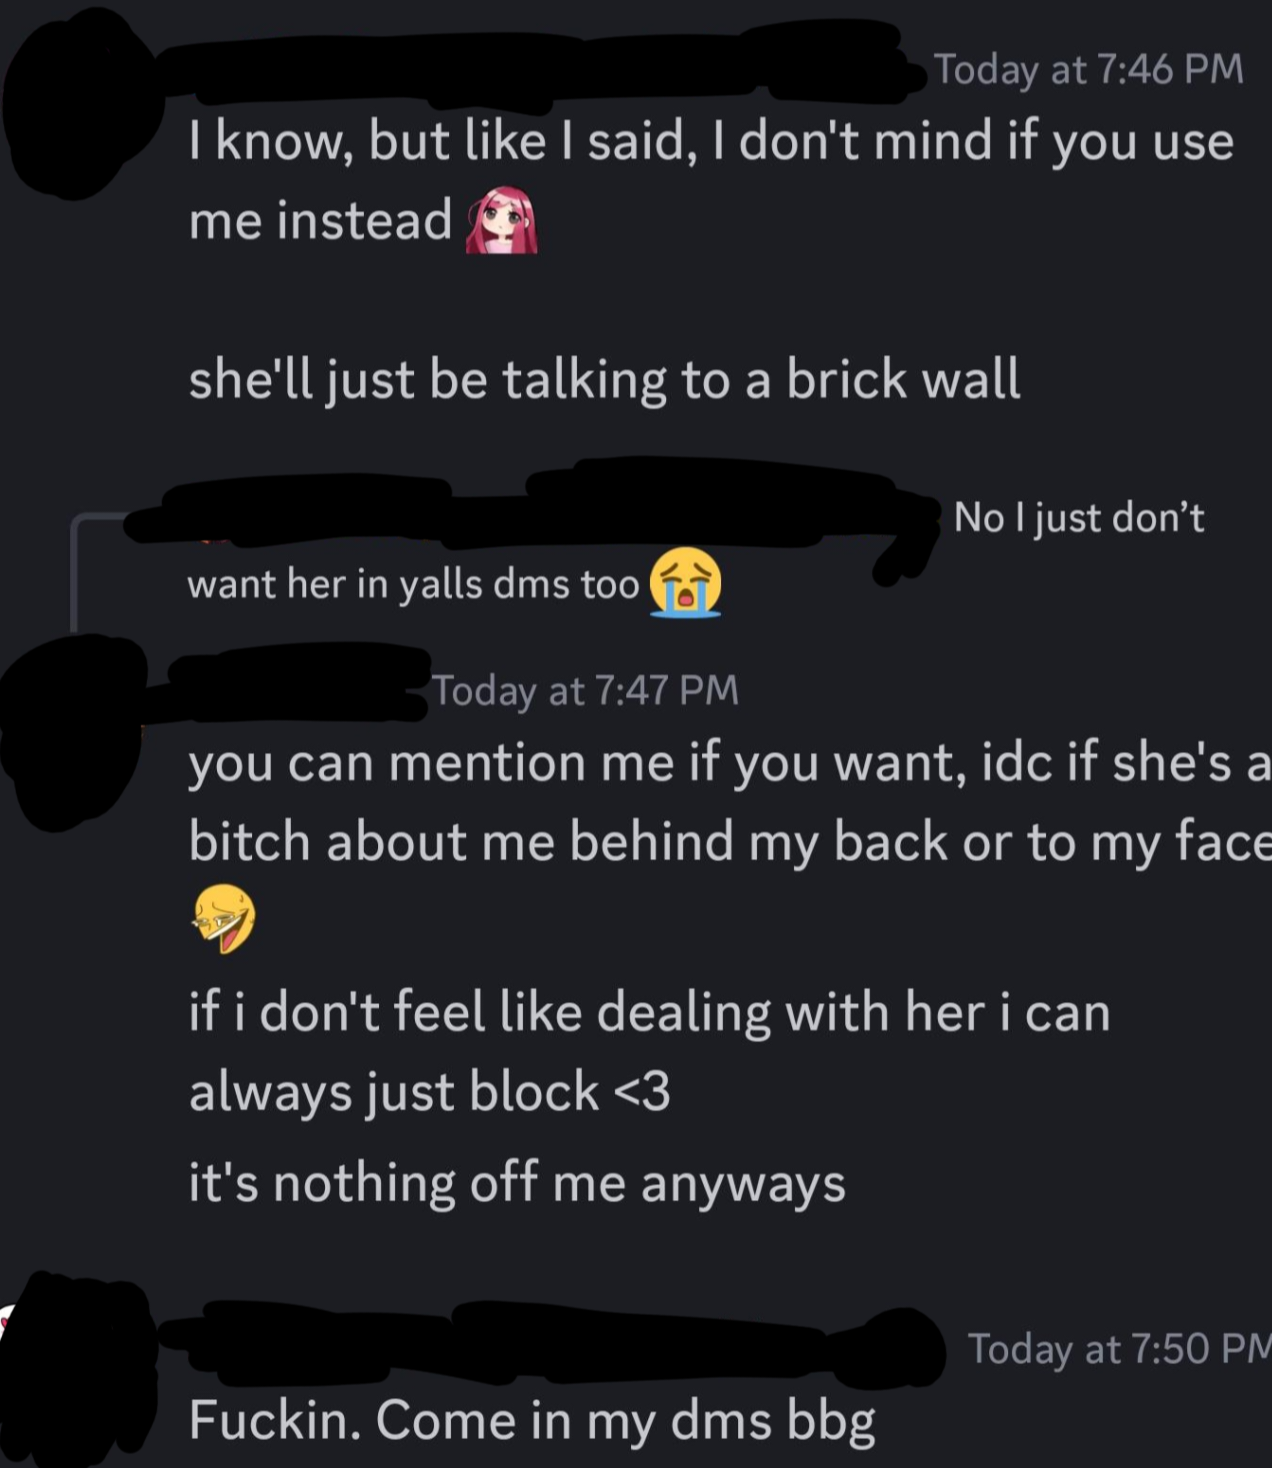Click the "Today at 7:47 PM" timestamp
The width and height of the screenshot is (1272, 1468).
586,690
